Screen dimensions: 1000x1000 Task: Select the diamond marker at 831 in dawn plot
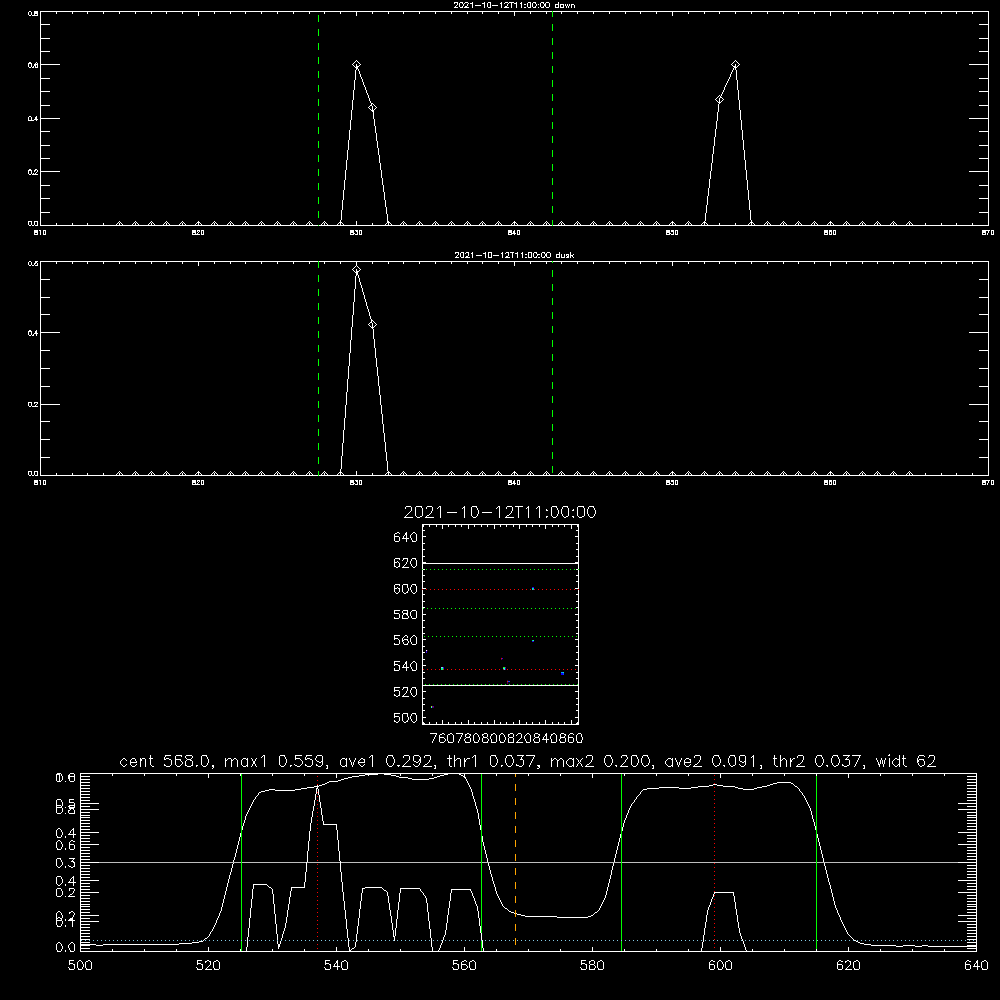pos(372,107)
